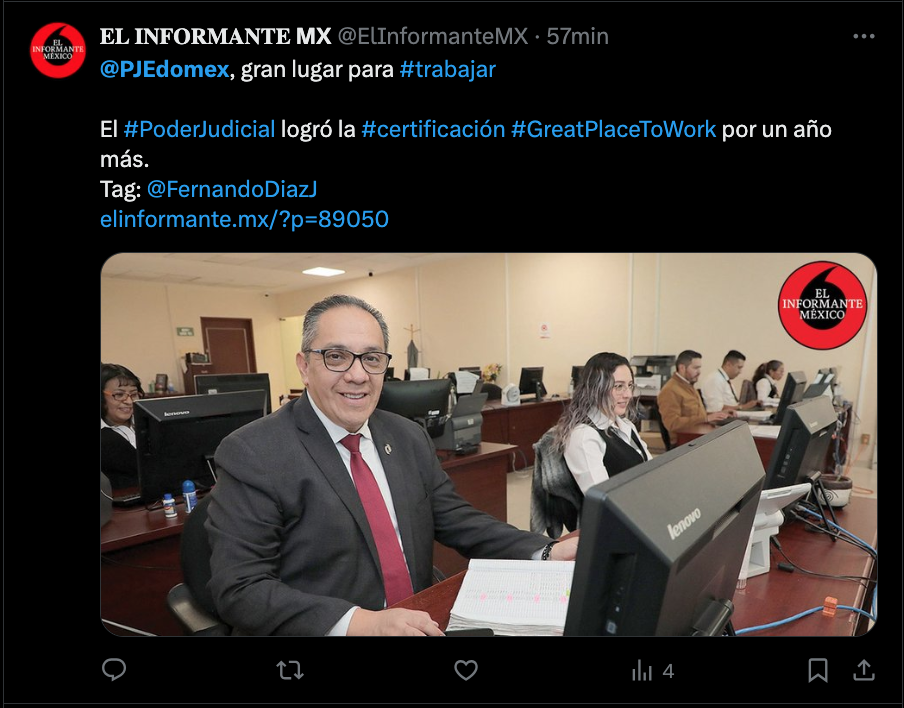904x708 pixels.
Task: Open @FernandoDiazJ profile mention
Action: pyautogui.click(x=232, y=189)
